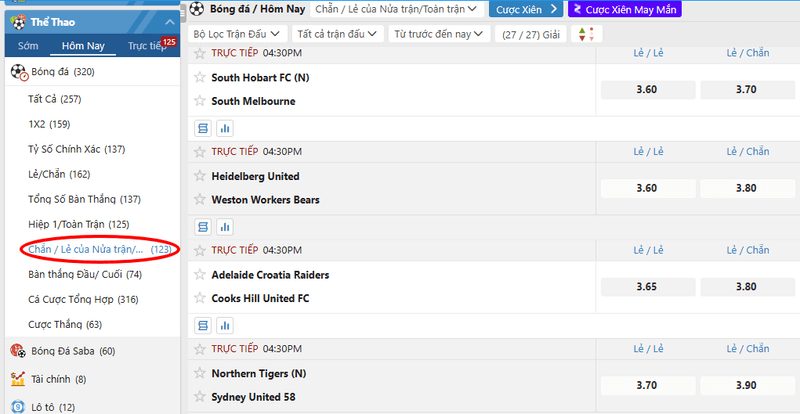Collapse the Thể Thao panel chevron
Viewport: 800px width, 414px height.
170,22
